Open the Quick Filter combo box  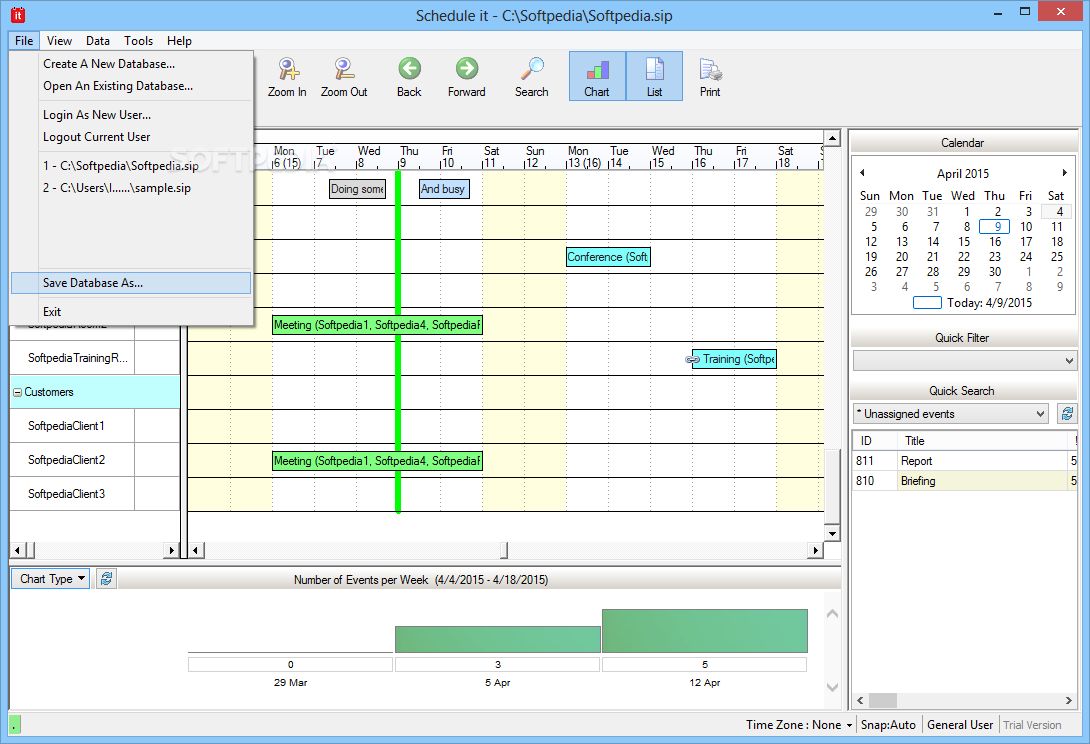click(965, 360)
